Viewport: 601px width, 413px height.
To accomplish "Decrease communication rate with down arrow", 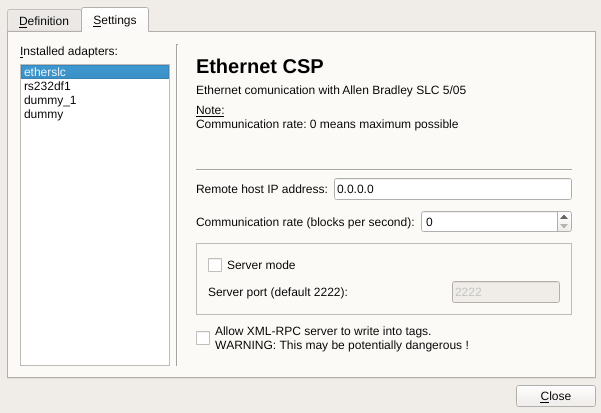I will 564,227.
